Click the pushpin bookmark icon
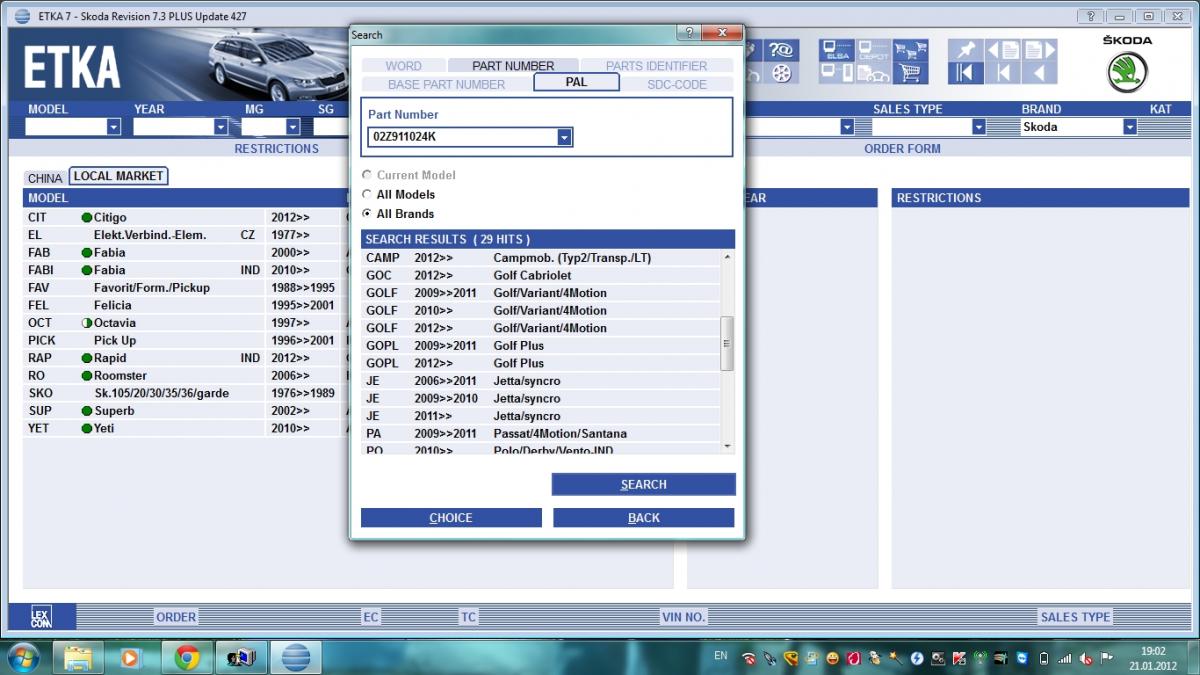This screenshot has width=1200, height=675. click(x=965, y=50)
